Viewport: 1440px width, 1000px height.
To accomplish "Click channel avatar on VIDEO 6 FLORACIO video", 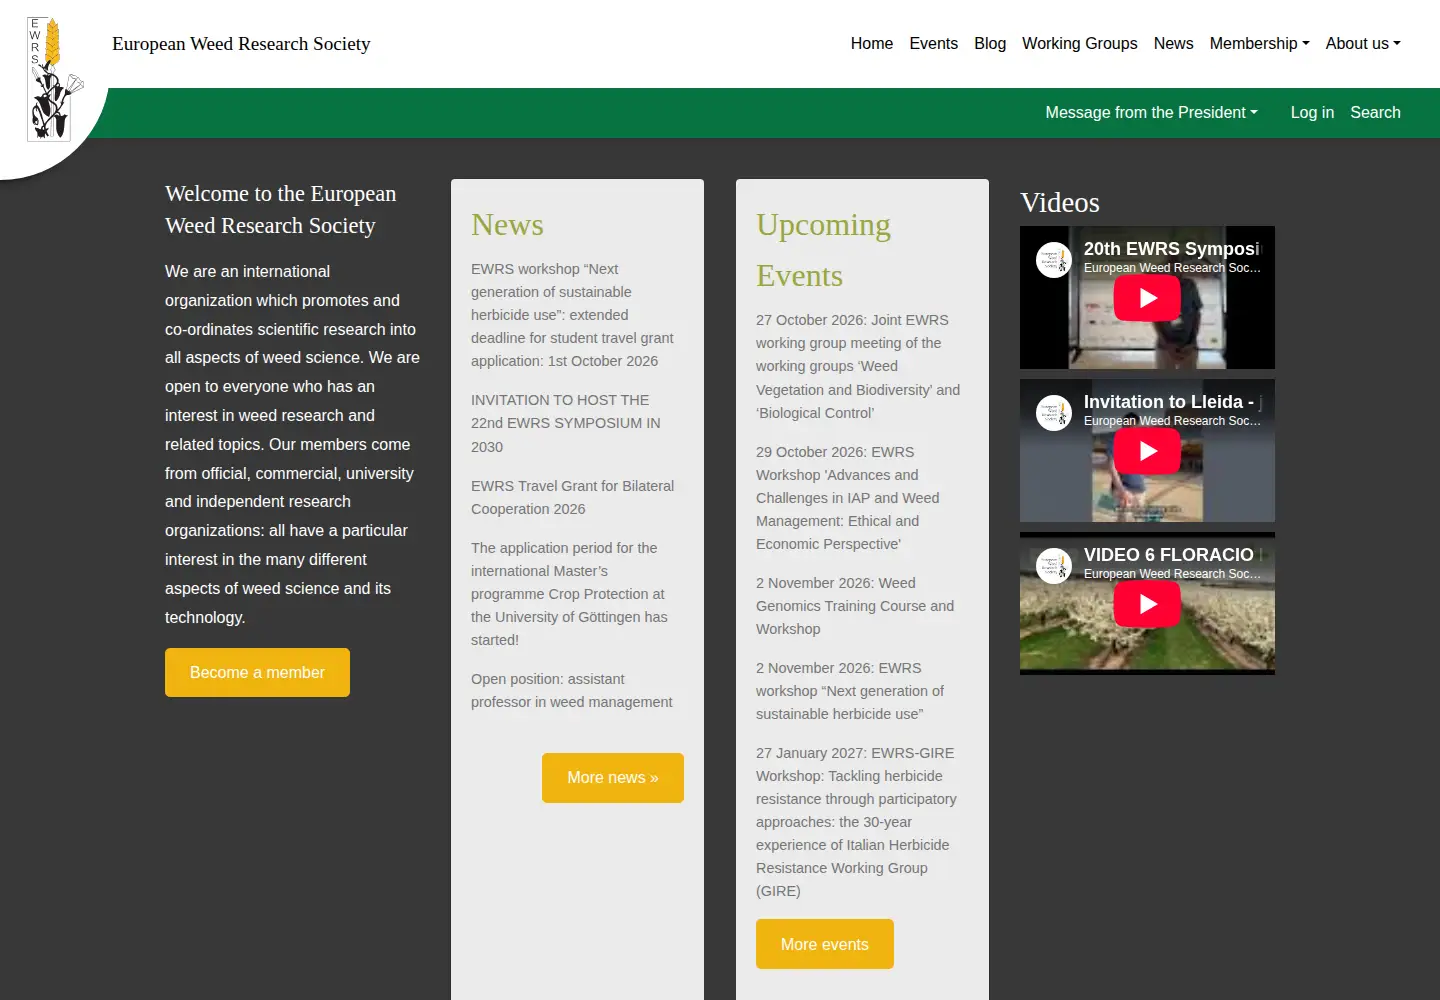I will point(1054,566).
